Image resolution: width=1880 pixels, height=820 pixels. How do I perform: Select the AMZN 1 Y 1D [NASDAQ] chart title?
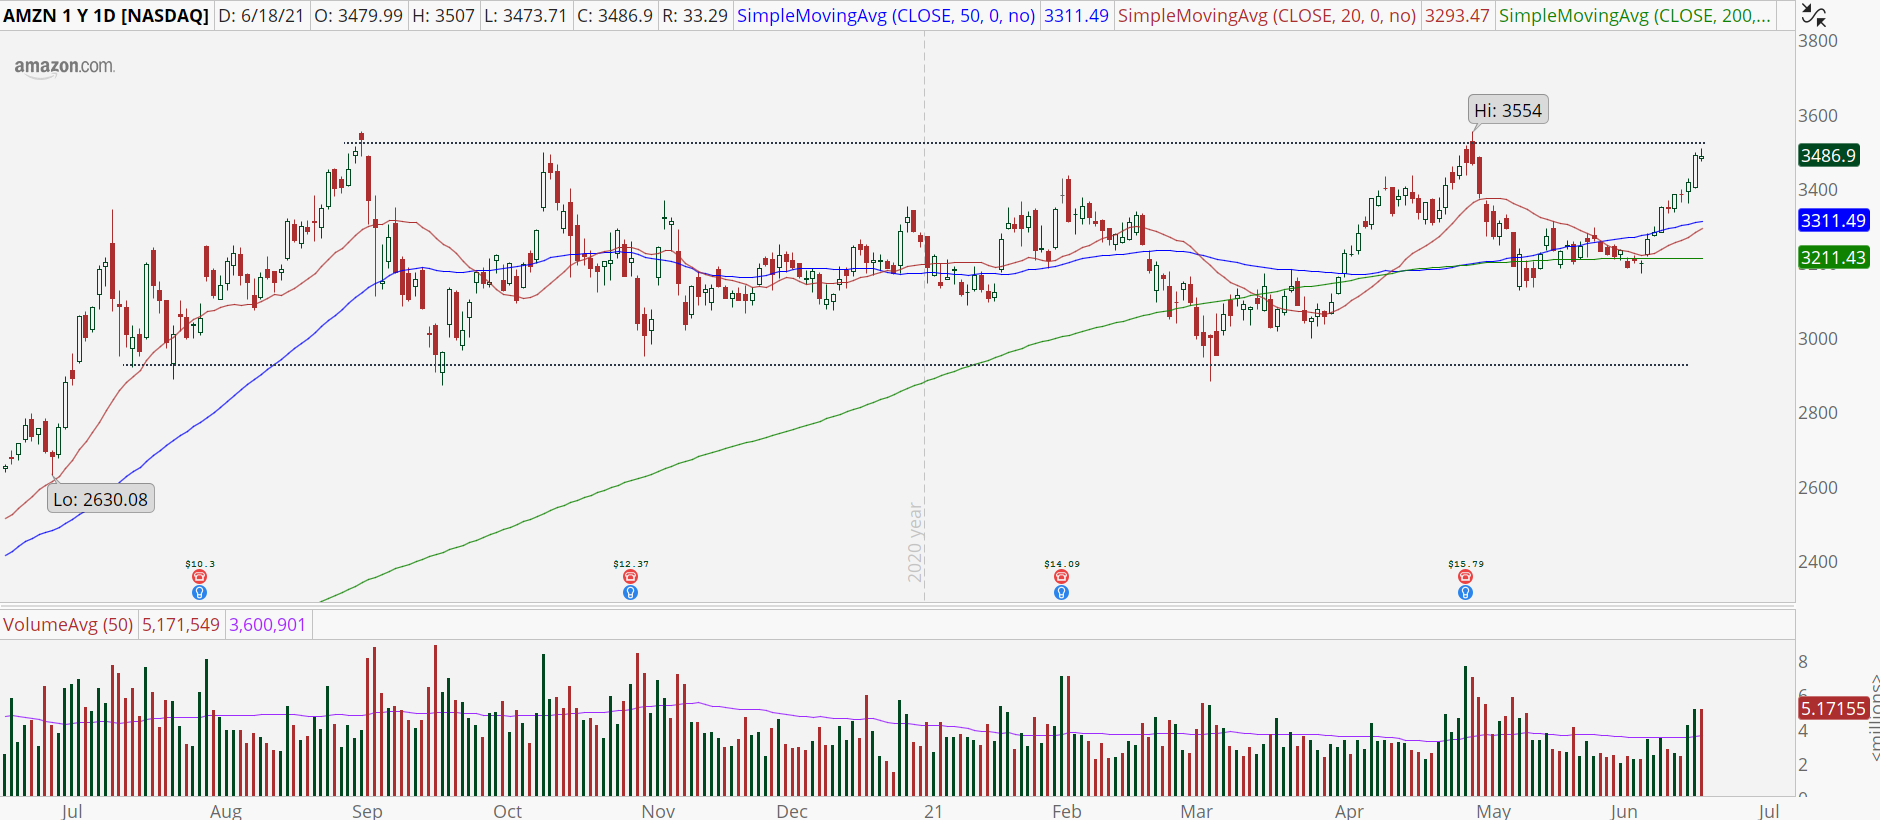106,16
